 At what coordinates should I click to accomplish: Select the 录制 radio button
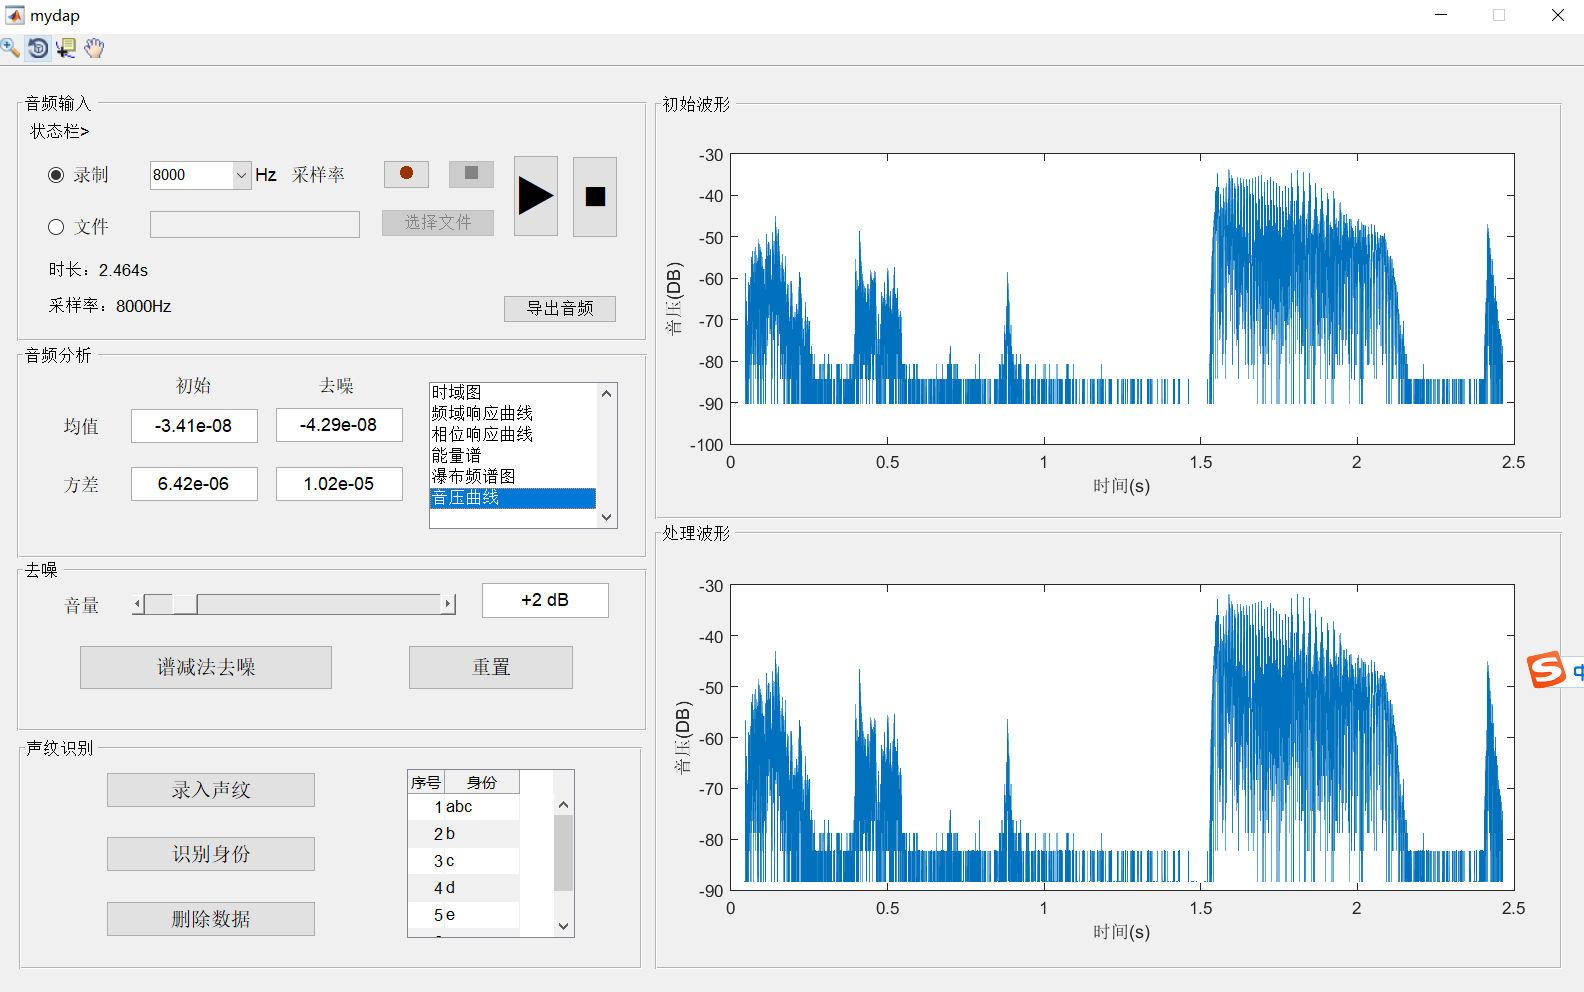click(56, 175)
